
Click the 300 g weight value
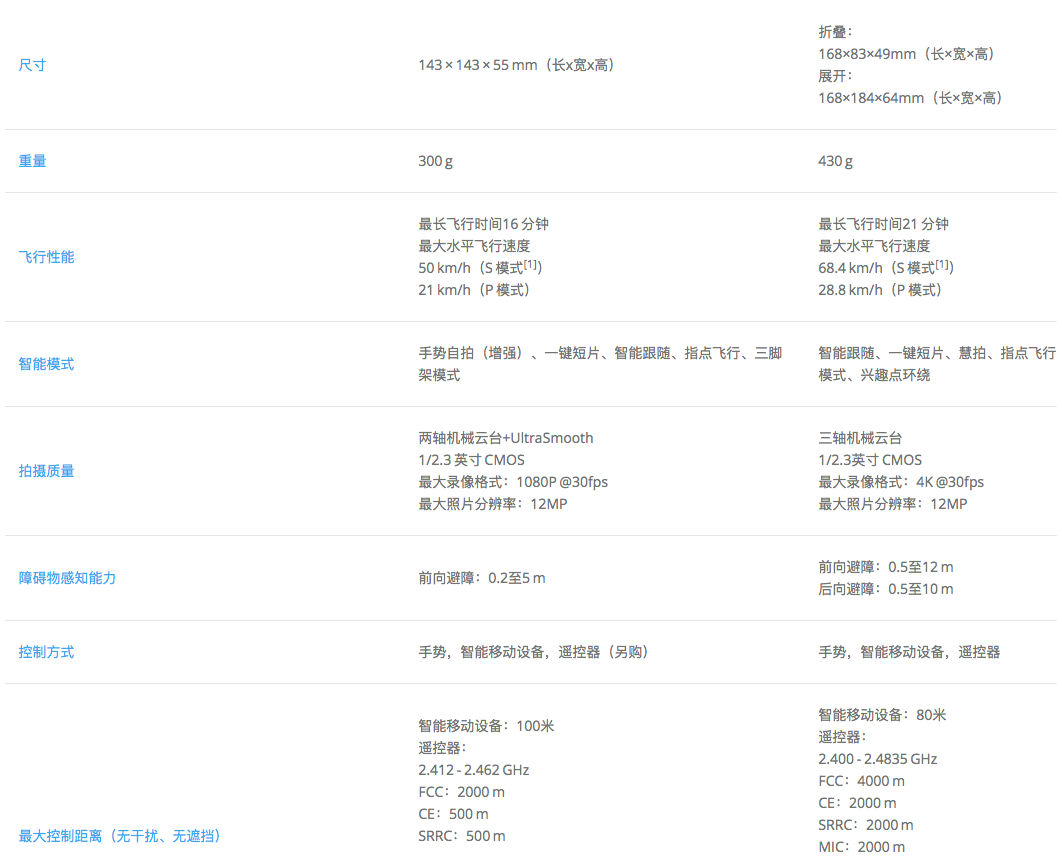pyautogui.click(x=435, y=161)
